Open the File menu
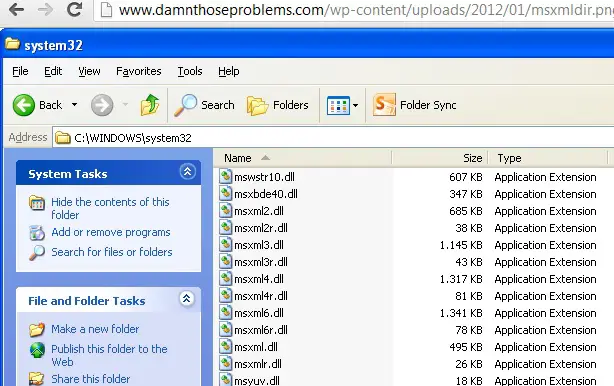The width and height of the screenshot is (614, 386). (20, 71)
